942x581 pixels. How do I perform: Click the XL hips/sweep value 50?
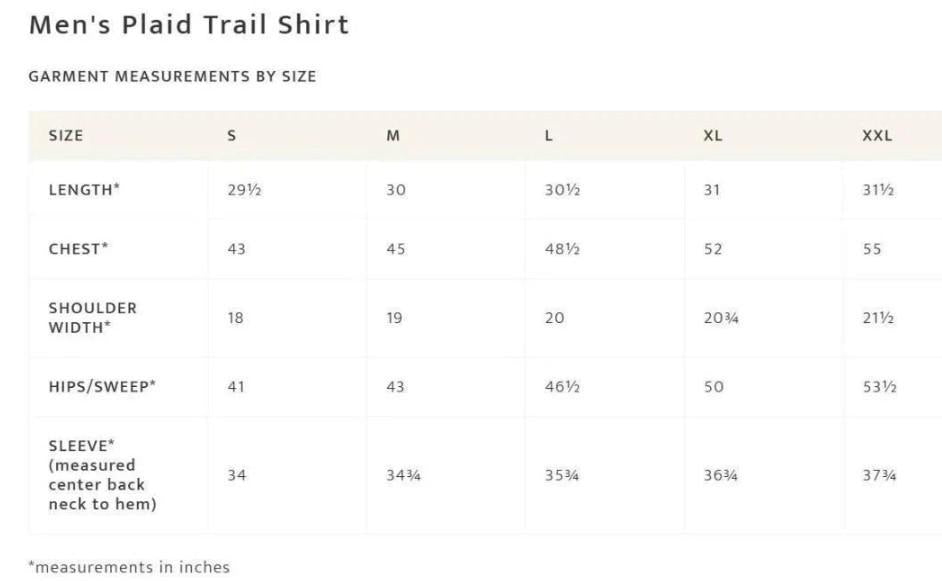713,387
